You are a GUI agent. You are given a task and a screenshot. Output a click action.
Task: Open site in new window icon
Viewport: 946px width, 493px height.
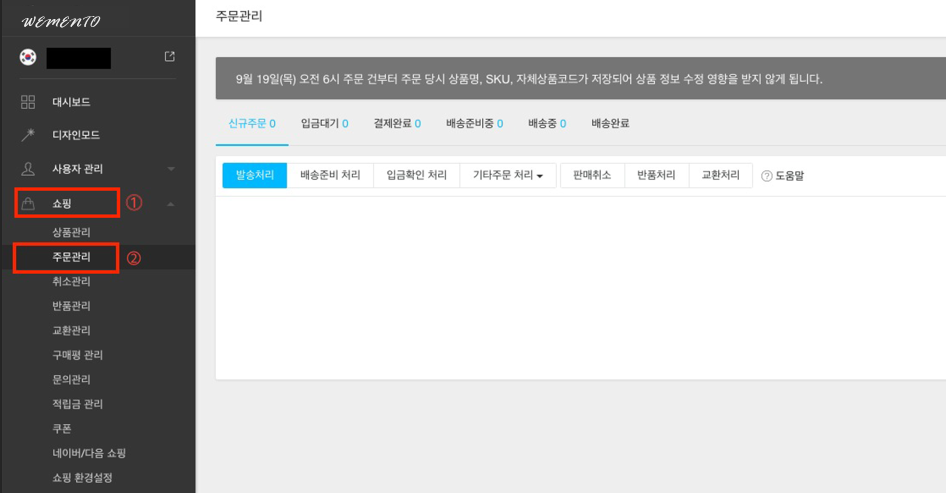tap(170, 56)
